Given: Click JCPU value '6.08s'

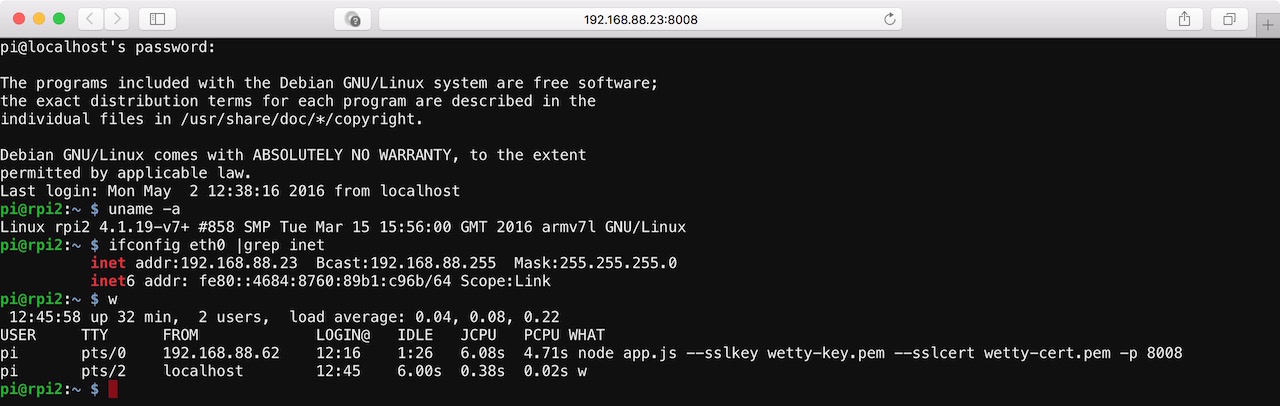Looking at the screenshot, I should (483, 353).
